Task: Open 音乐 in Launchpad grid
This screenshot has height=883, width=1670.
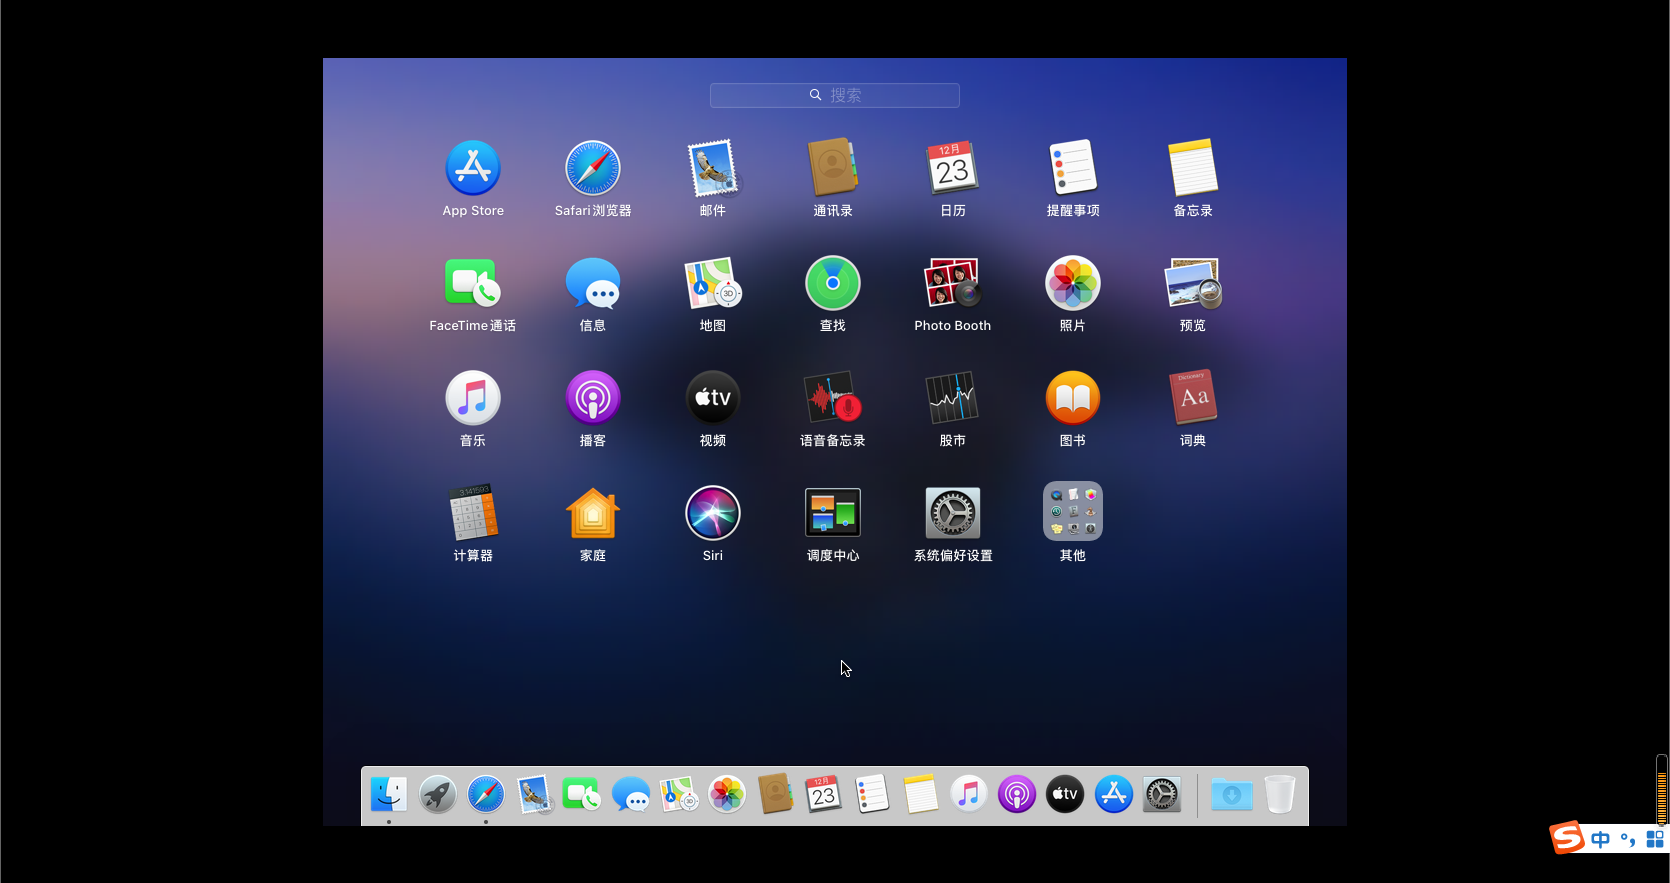Action: pyautogui.click(x=473, y=398)
